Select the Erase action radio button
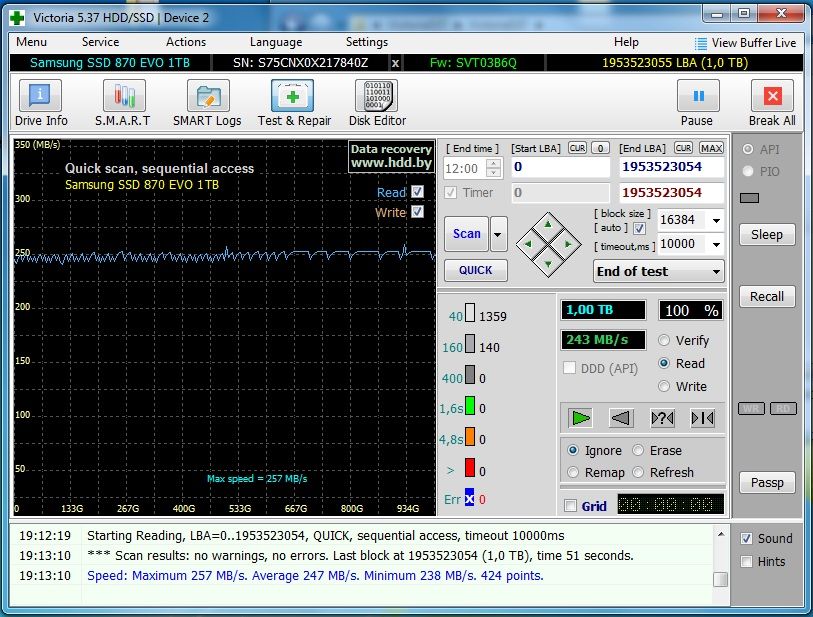813x617 pixels. pos(638,450)
